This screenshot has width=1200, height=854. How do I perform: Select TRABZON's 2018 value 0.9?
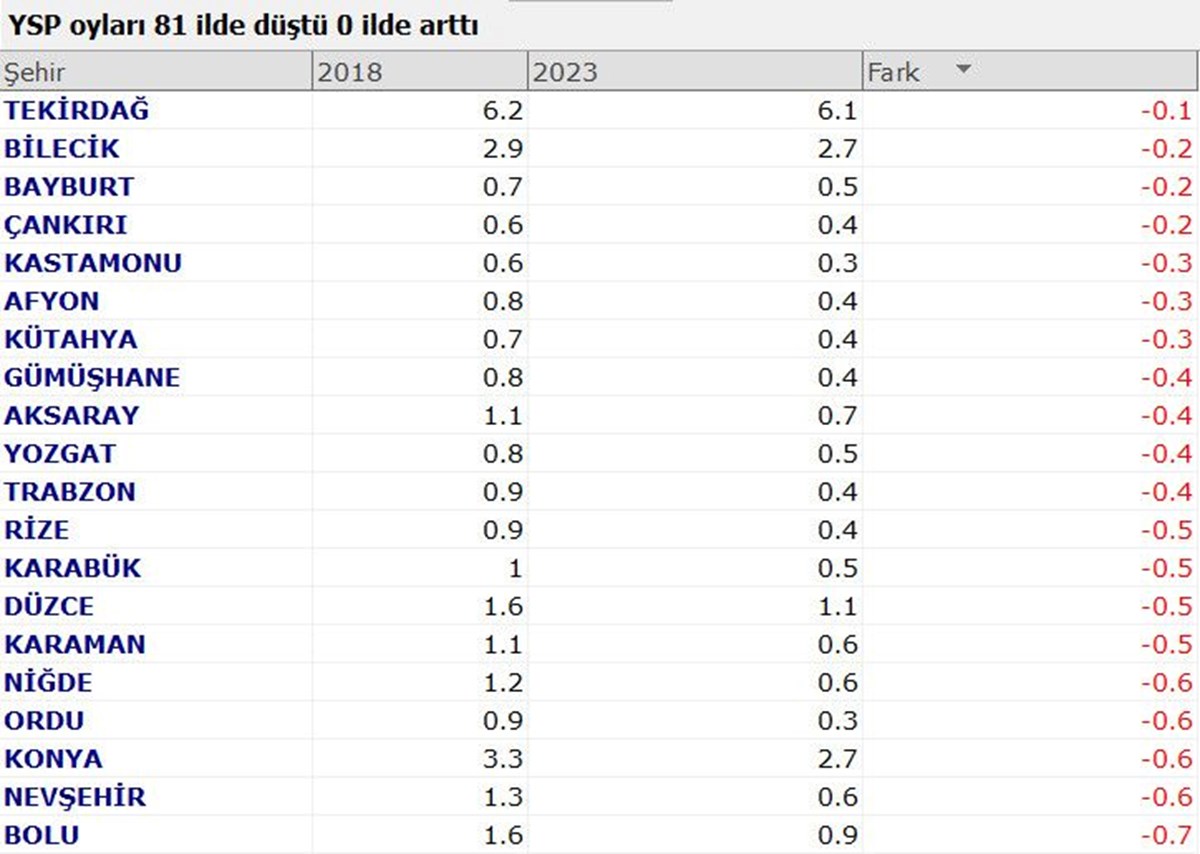click(x=503, y=491)
